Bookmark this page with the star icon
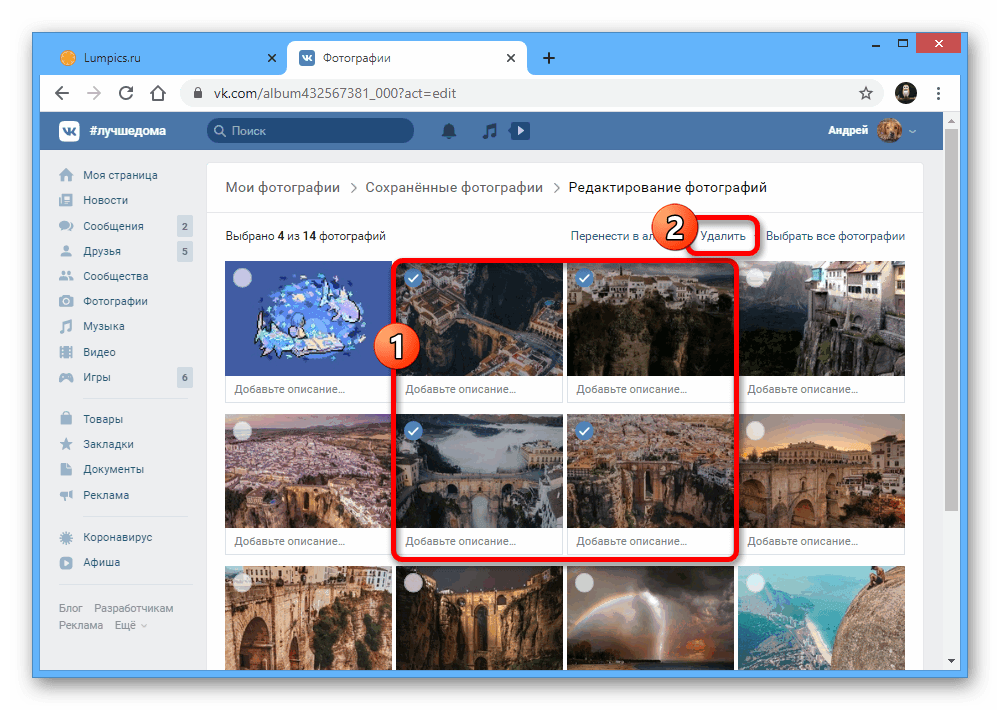Screen dimensions: 1000x710 pyautogui.click(x=865, y=93)
